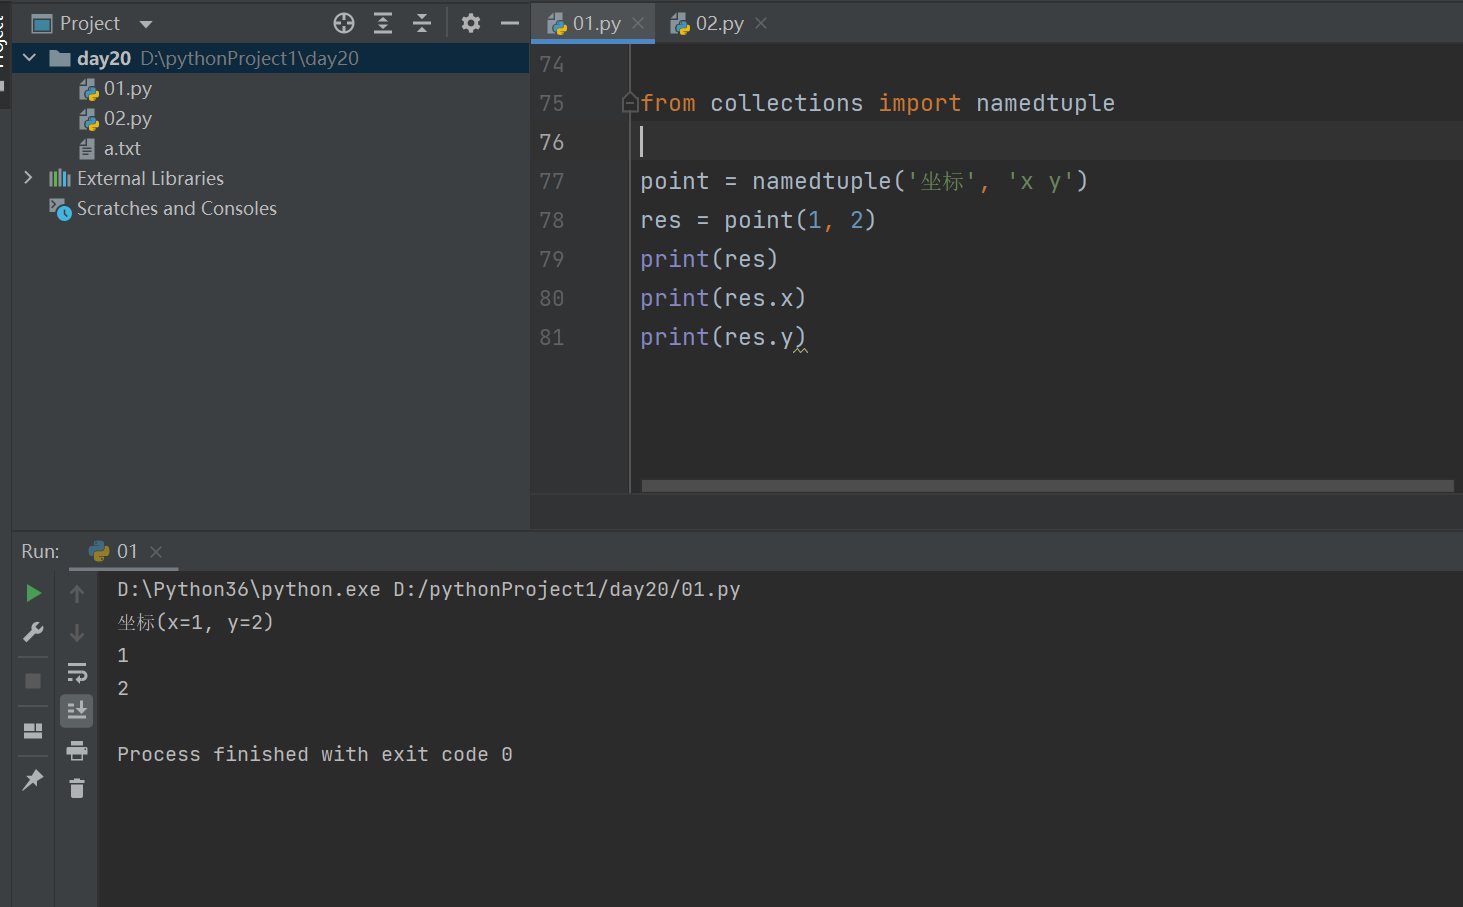Click the restore layout icon in Run panel
Image resolution: width=1463 pixels, height=907 pixels.
point(33,731)
